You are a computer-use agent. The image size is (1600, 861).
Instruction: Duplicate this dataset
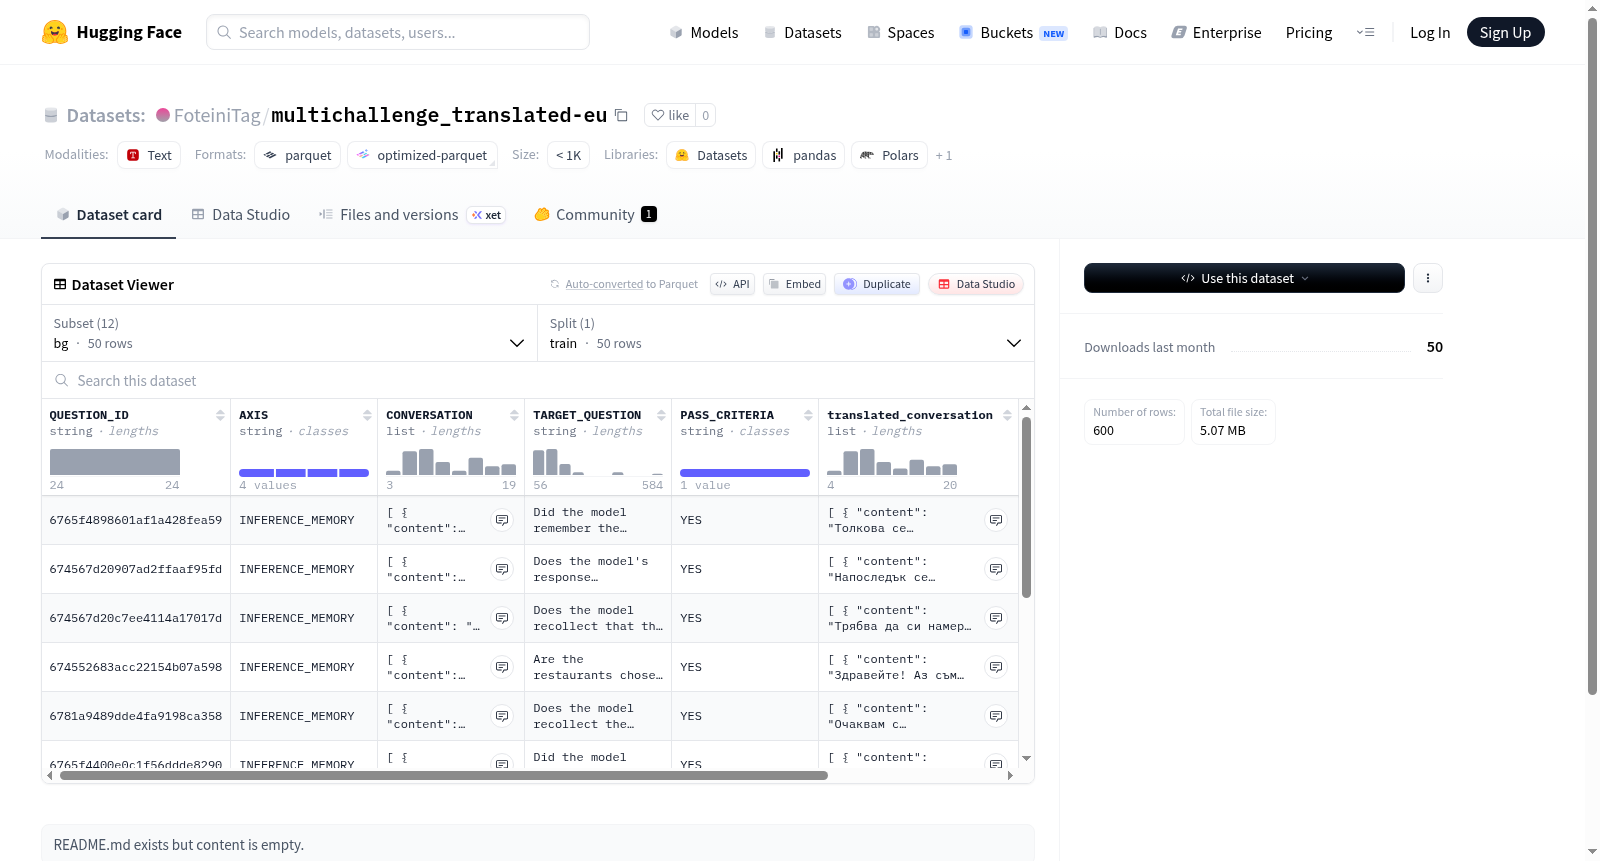pos(877,284)
